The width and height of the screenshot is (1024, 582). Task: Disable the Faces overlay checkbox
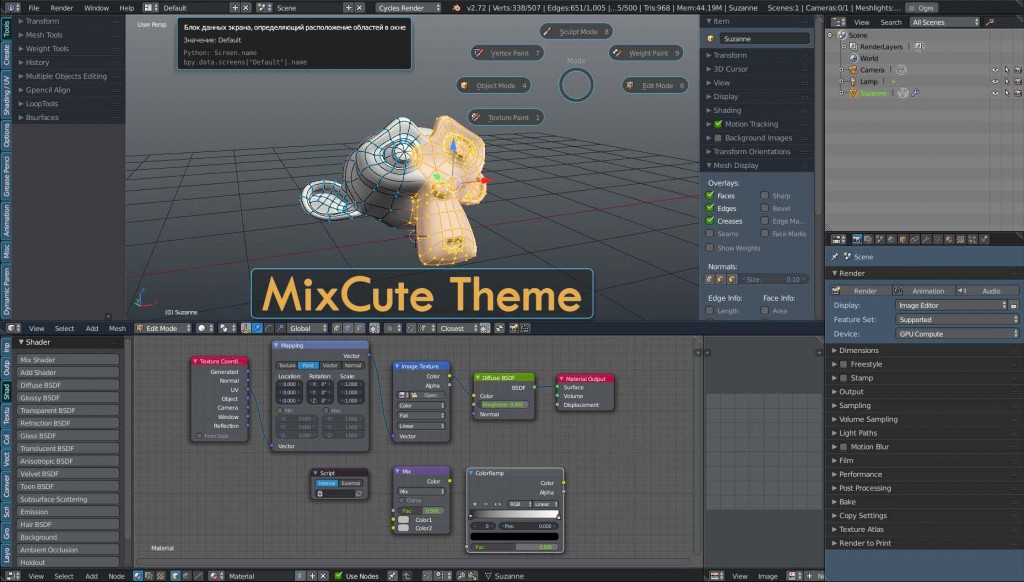709,196
